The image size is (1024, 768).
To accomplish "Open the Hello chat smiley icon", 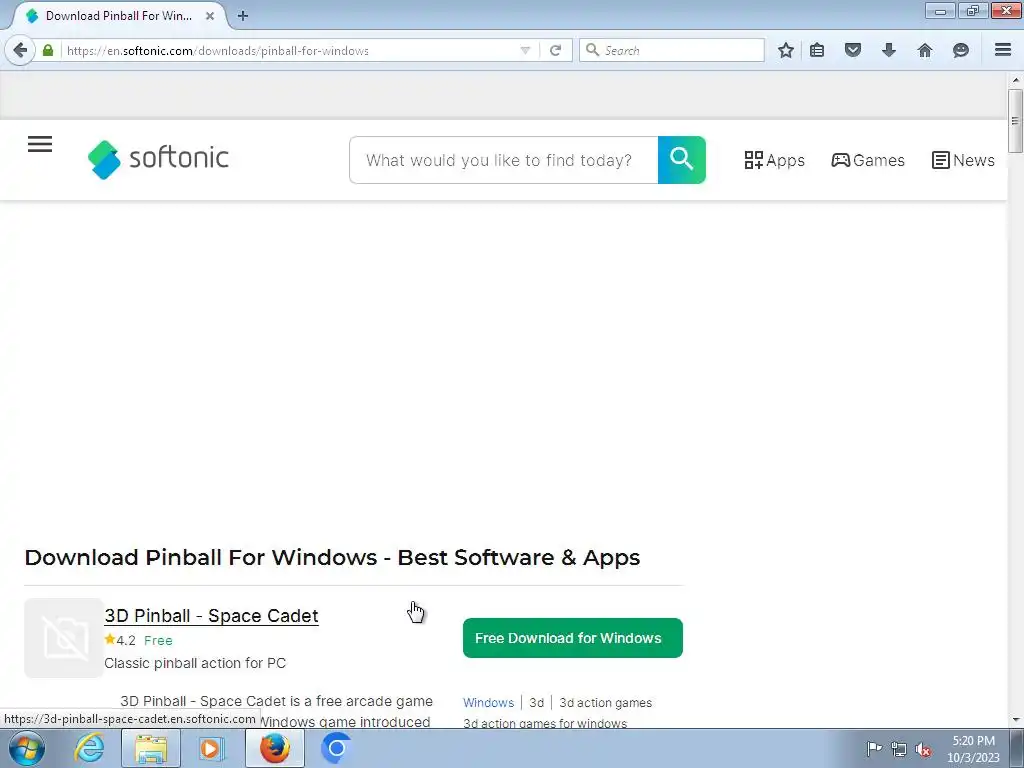I will [x=961, y=50].
